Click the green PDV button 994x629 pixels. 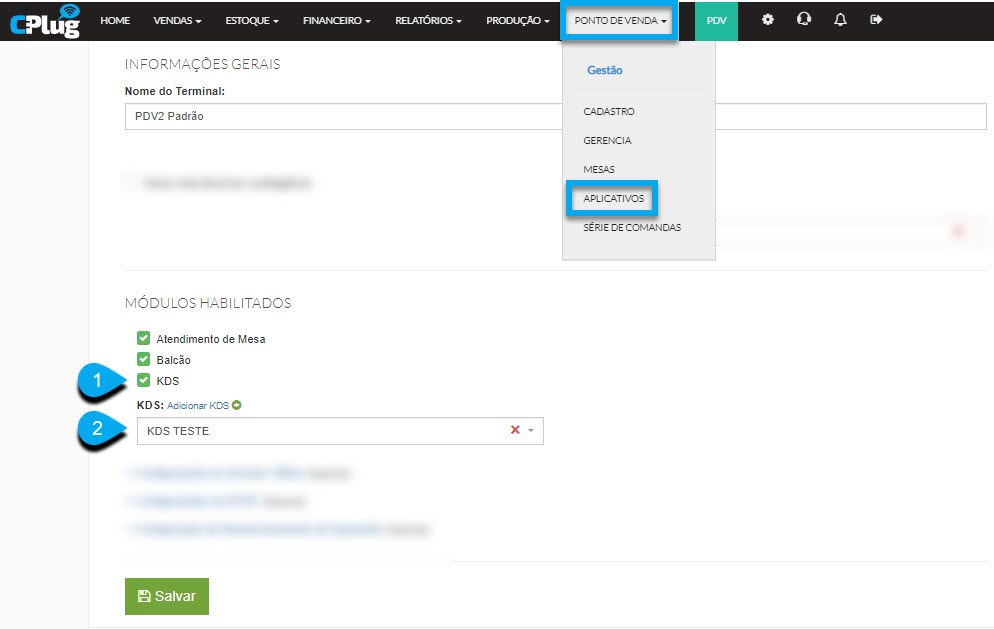tap(716, 20)
